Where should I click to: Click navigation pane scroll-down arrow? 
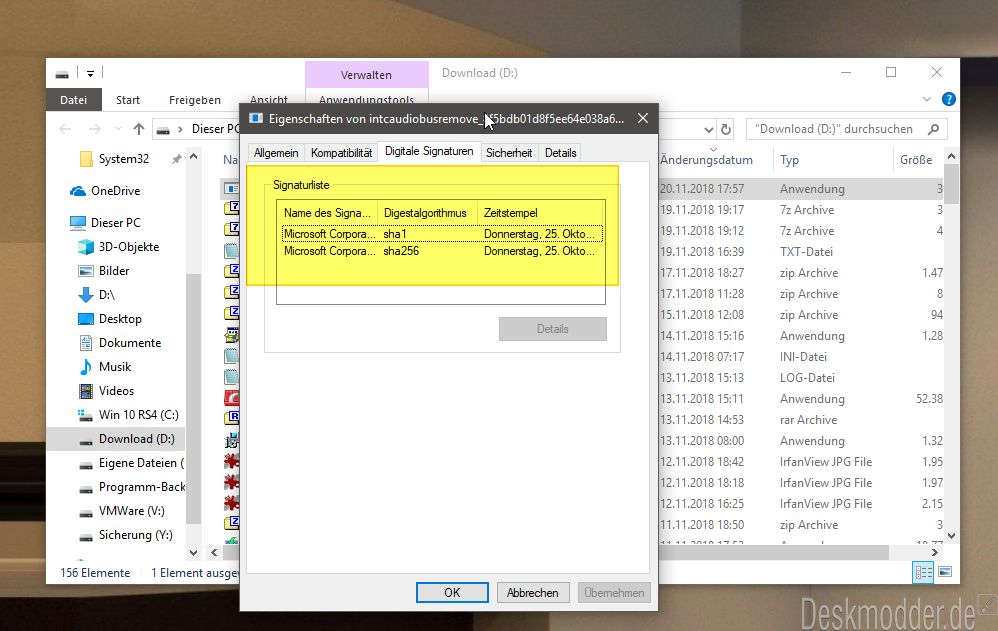[x=193, y=553]
